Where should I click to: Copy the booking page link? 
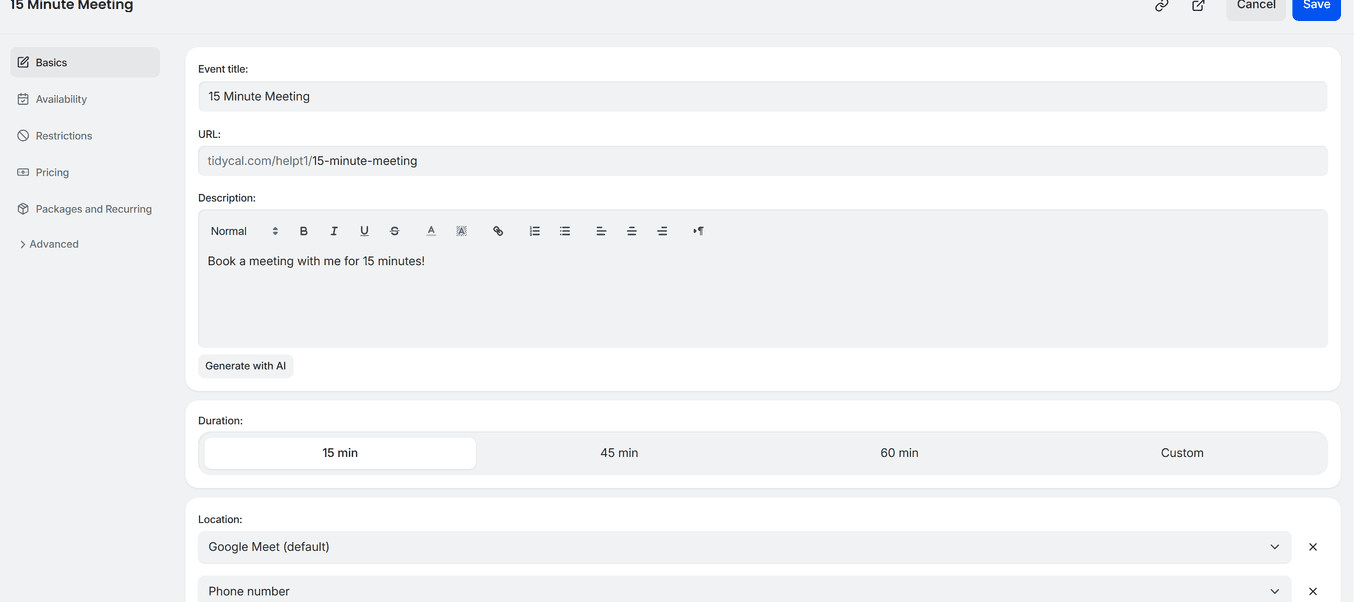point(1161,6)
